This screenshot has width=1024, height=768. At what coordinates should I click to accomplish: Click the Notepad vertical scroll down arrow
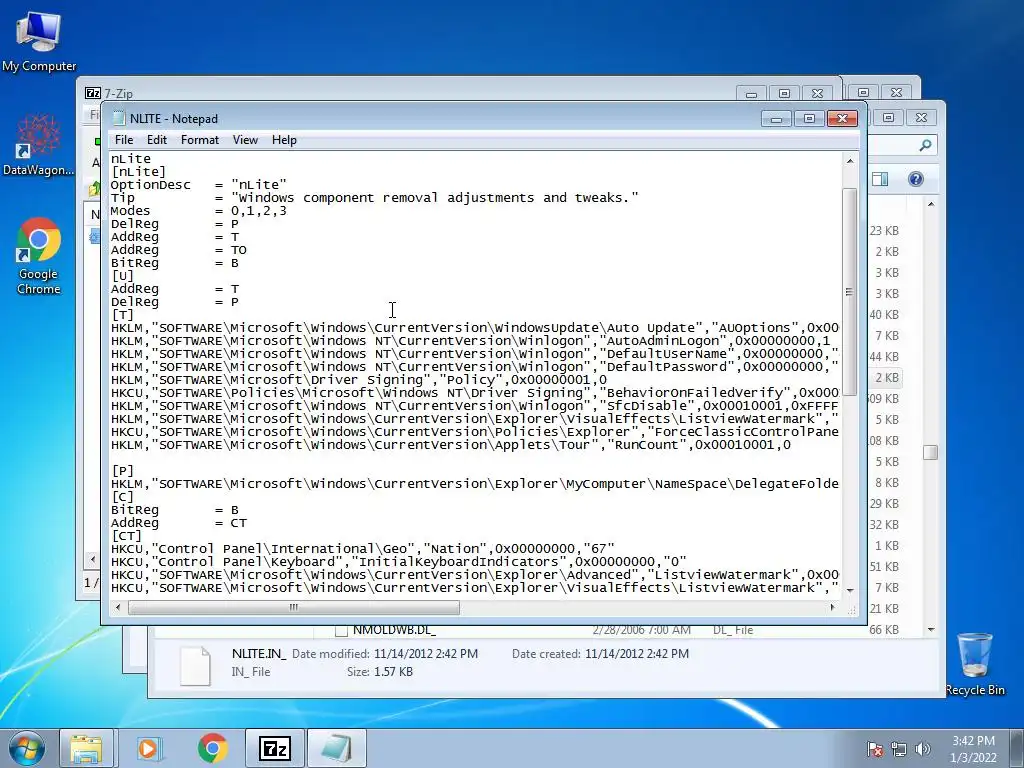tap(850, 590)
